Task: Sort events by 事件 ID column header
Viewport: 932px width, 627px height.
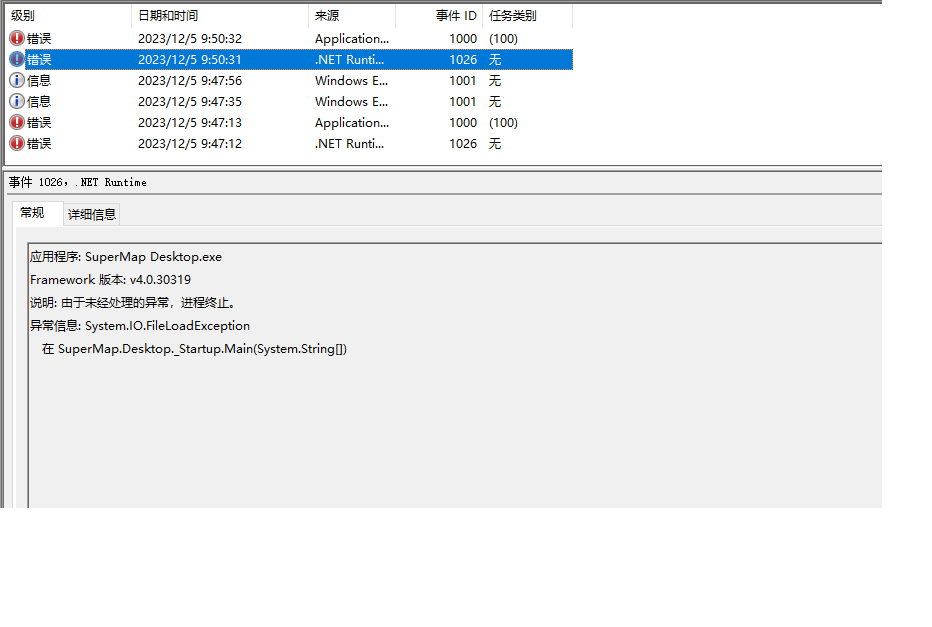Action: (x=439, y=16)
